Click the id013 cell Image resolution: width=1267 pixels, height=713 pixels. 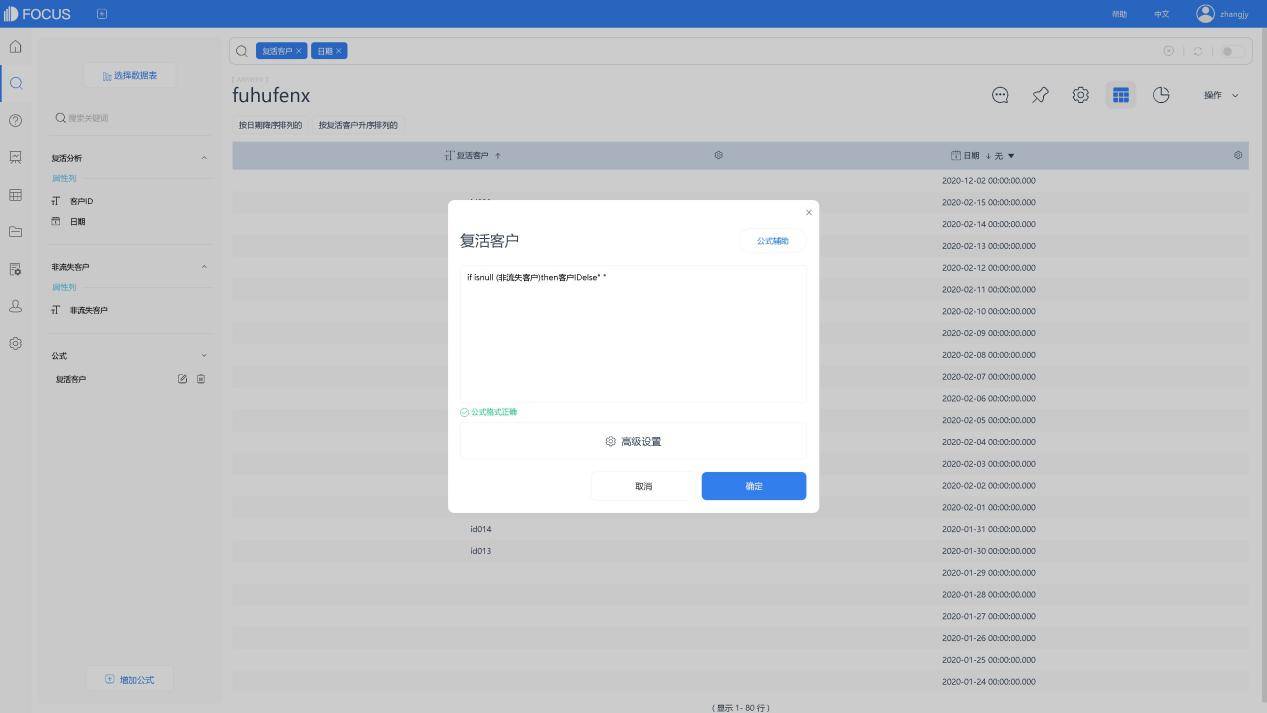(481, 551)
